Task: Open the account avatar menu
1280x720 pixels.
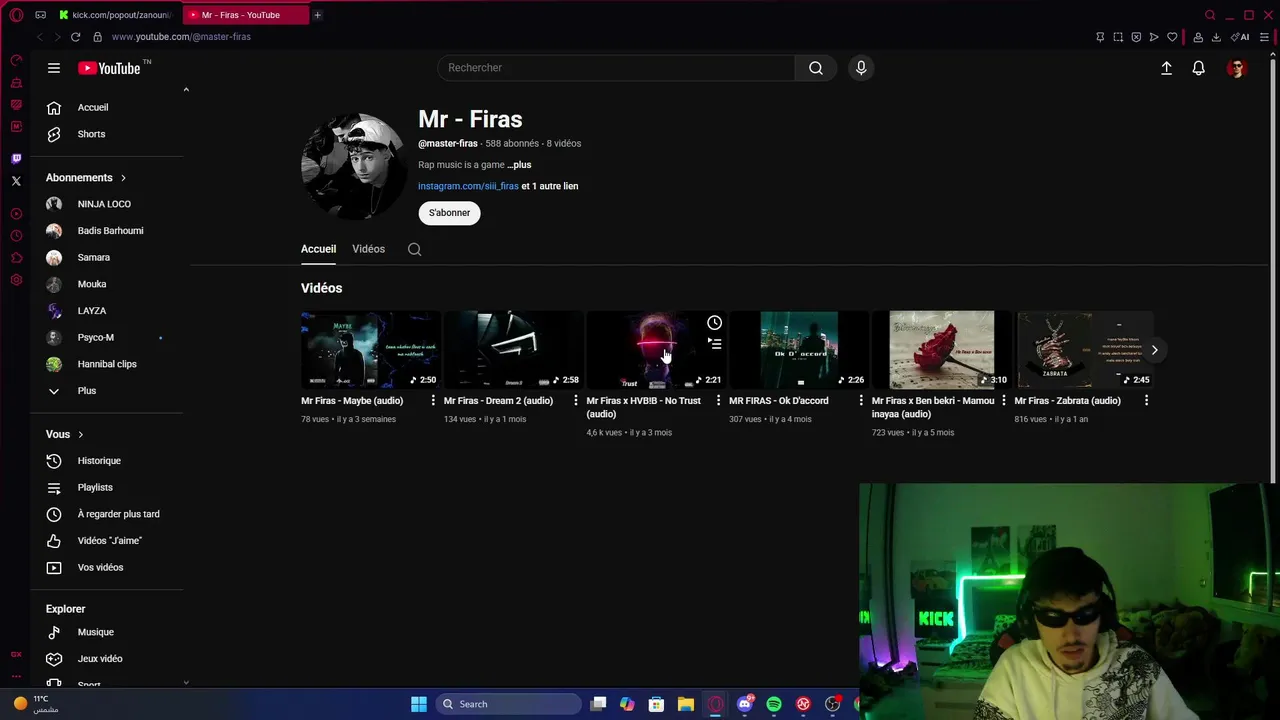Action: pyautogui.click(x=1237, y=68)
